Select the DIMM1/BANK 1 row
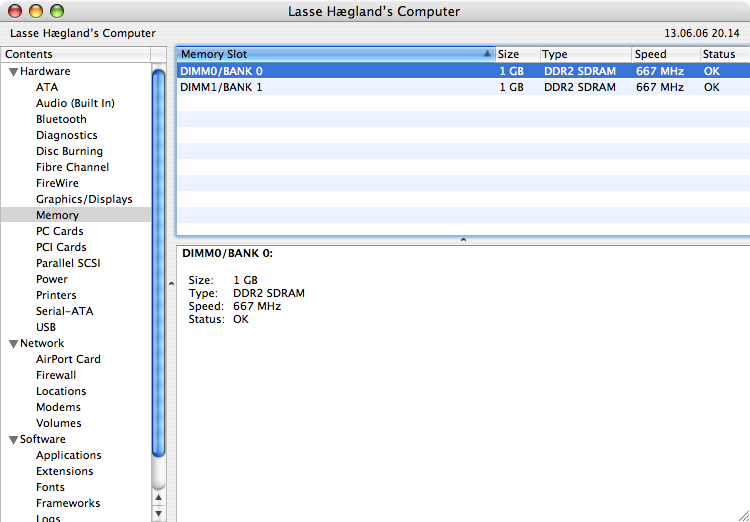Screen dimensions: 750x522 tap(463, 87)
